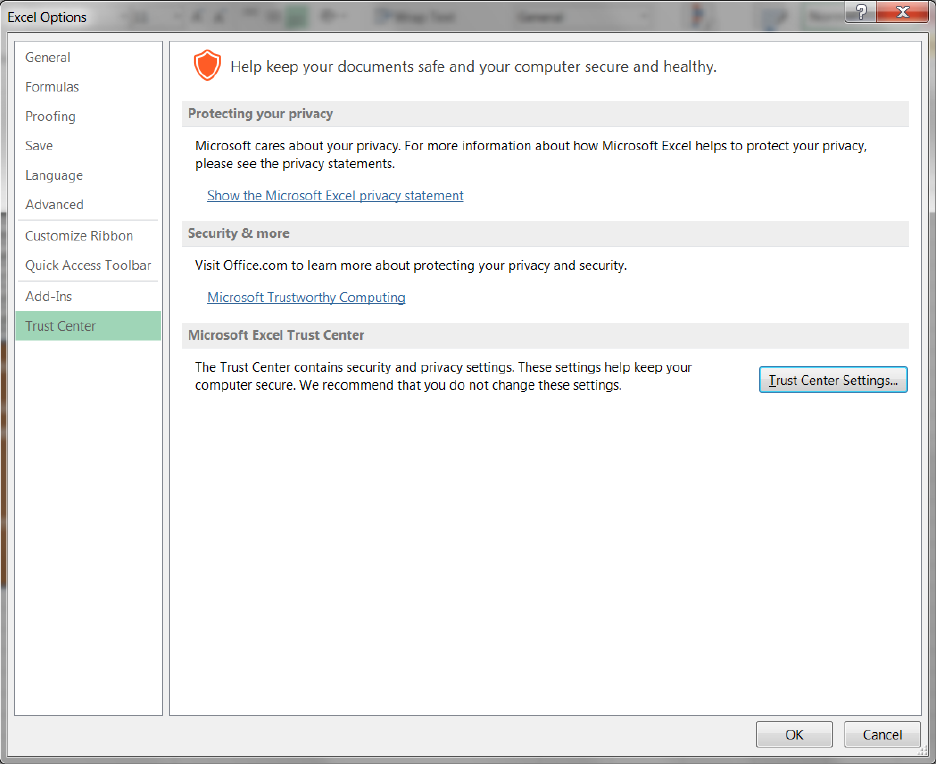This screenshot has width=936, height=764.
Task: Open the Customize Ribbon page
Action: 79,236
